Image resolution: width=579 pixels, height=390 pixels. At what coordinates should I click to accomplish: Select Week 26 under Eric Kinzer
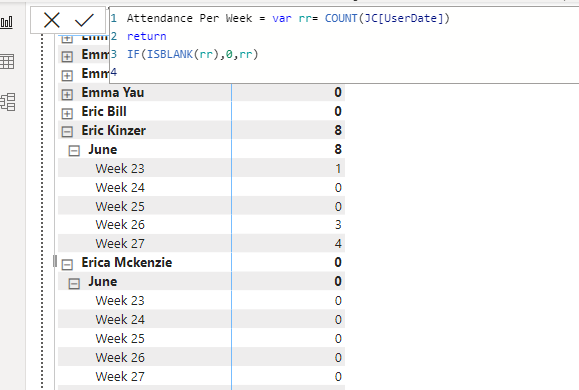120,225
